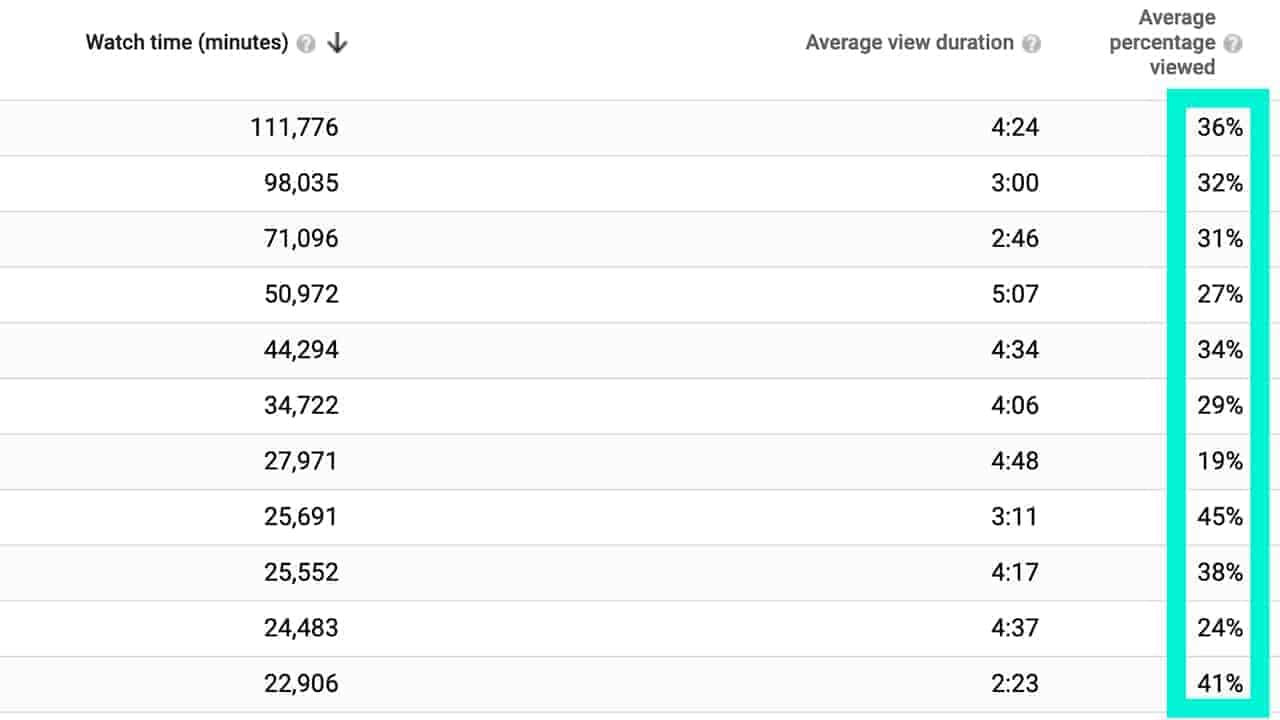Select the 98,035 watch time cell

pyautogui.click(x=301, y=183)
